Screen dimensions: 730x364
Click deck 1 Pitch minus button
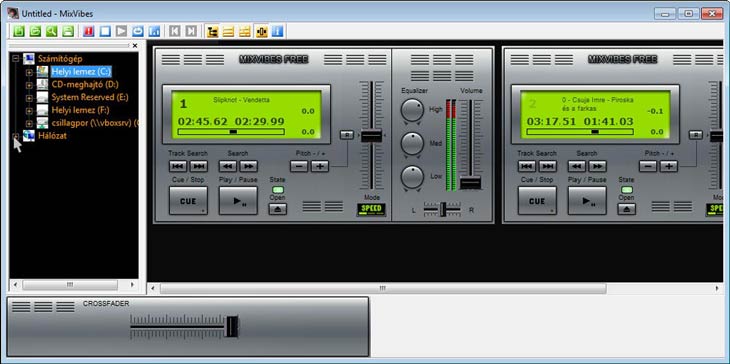(299, 166)
